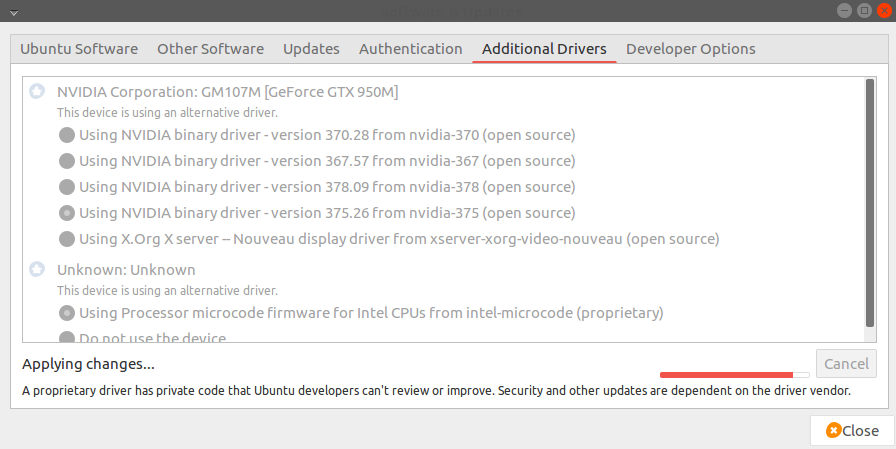Screen dimensions: 896x449
Task: Select NVIDIA driver version 370.28 radio button
Action: (x=67, y=135)
